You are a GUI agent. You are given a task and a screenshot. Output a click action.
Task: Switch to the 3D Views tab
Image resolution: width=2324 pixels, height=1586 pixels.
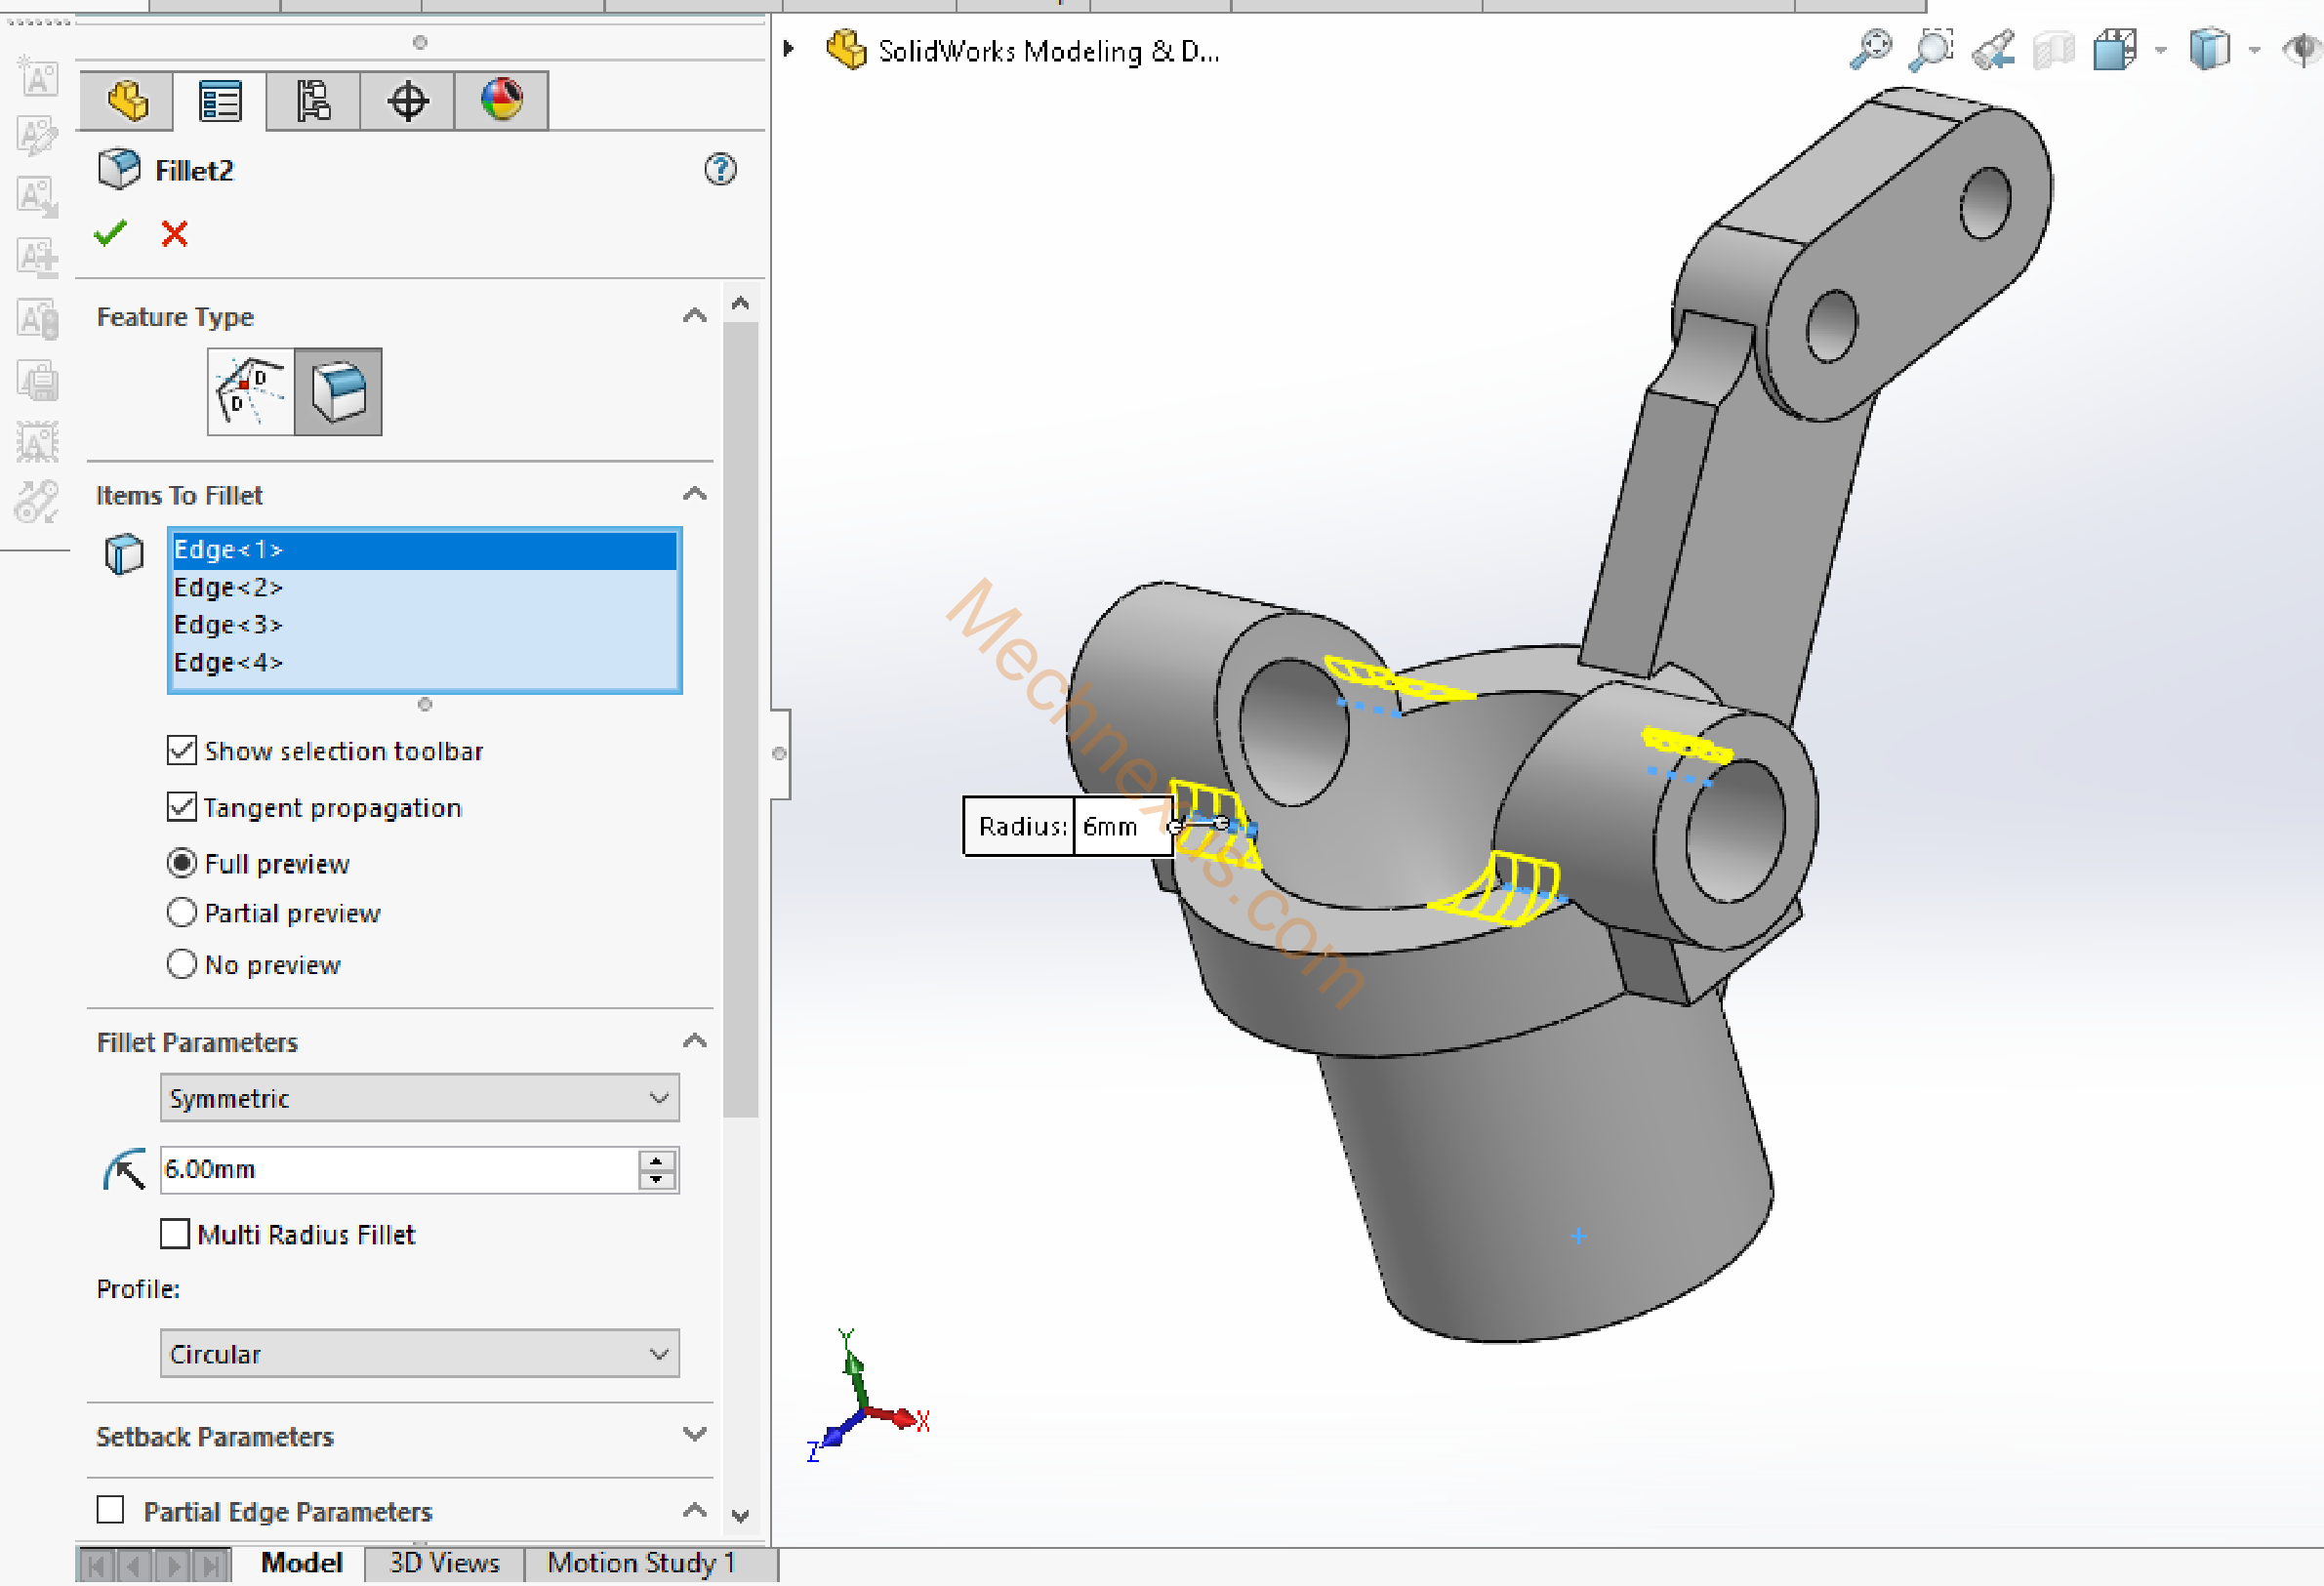444,1563
